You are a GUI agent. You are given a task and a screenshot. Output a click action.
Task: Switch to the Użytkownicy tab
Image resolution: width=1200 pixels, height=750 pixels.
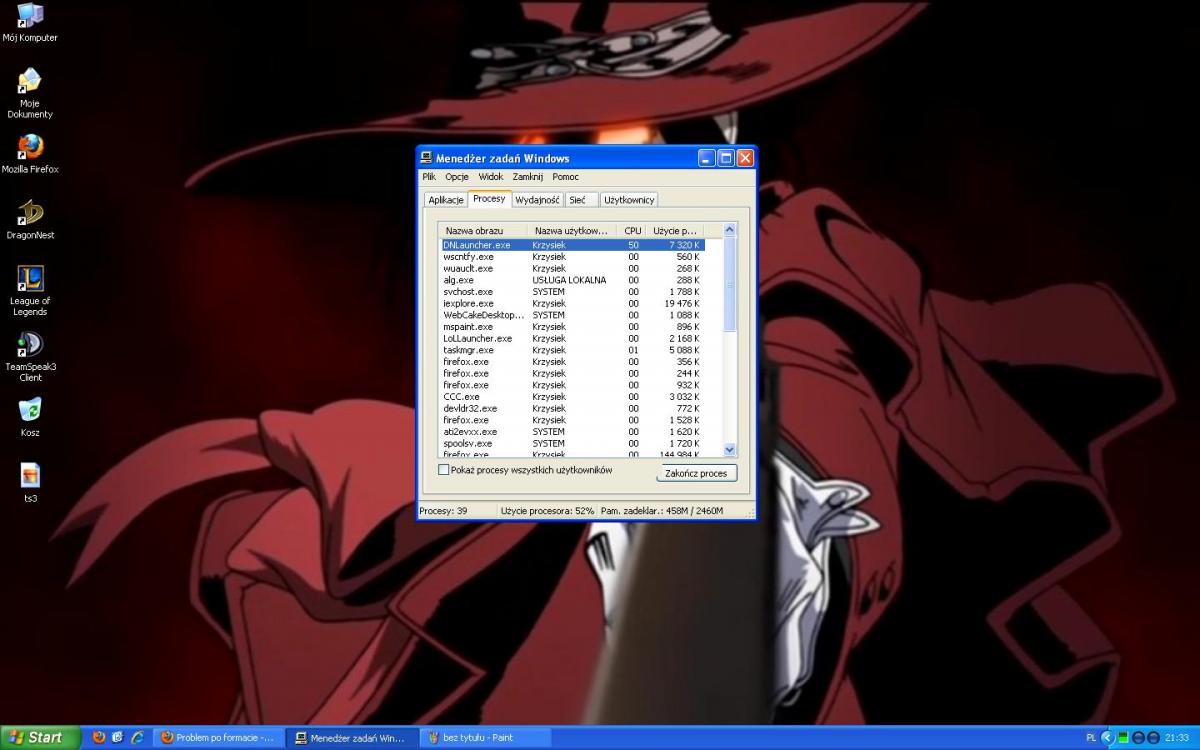pos(629,200)
